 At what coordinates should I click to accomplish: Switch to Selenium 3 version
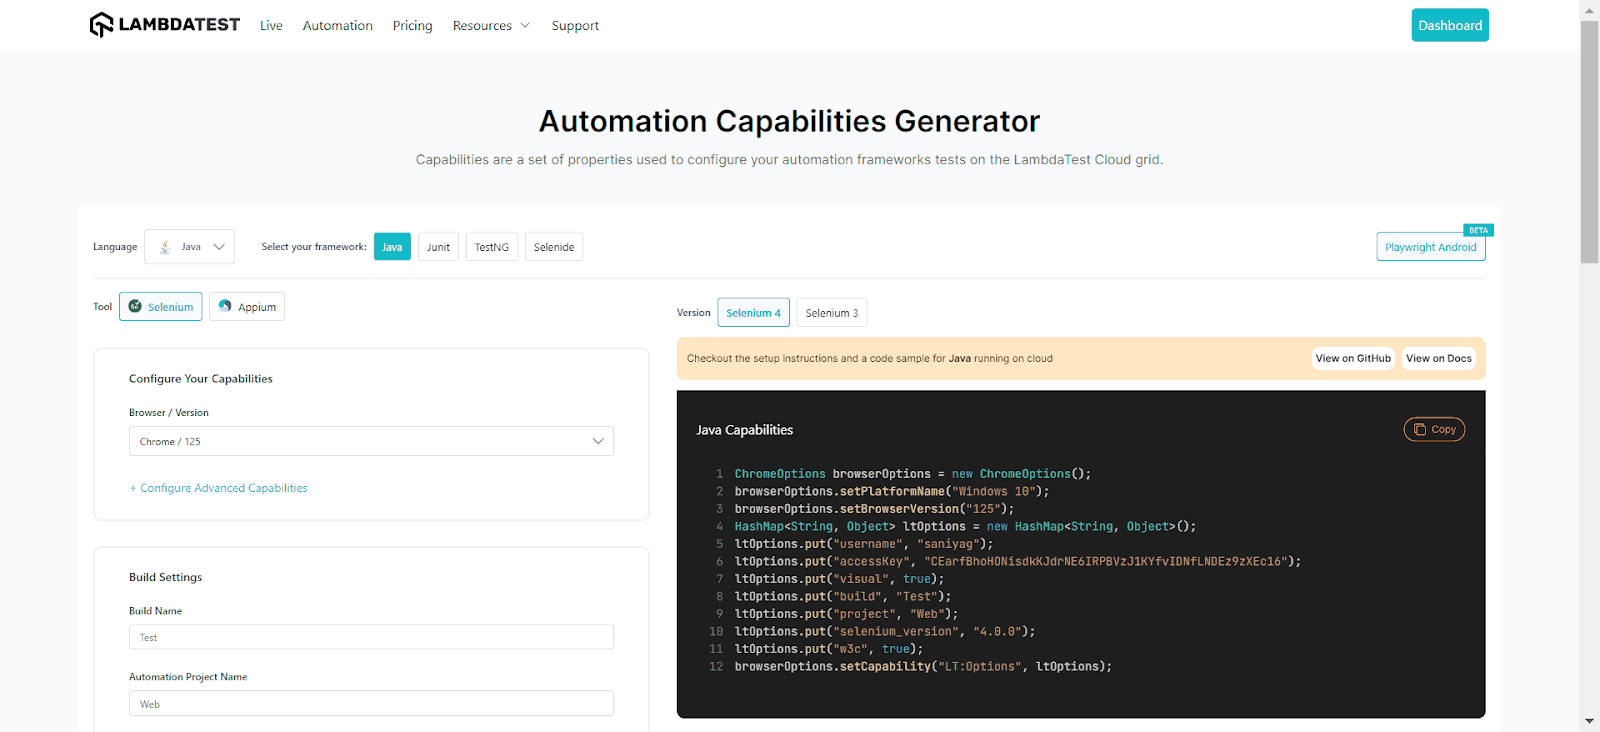[x=832, y=313]
